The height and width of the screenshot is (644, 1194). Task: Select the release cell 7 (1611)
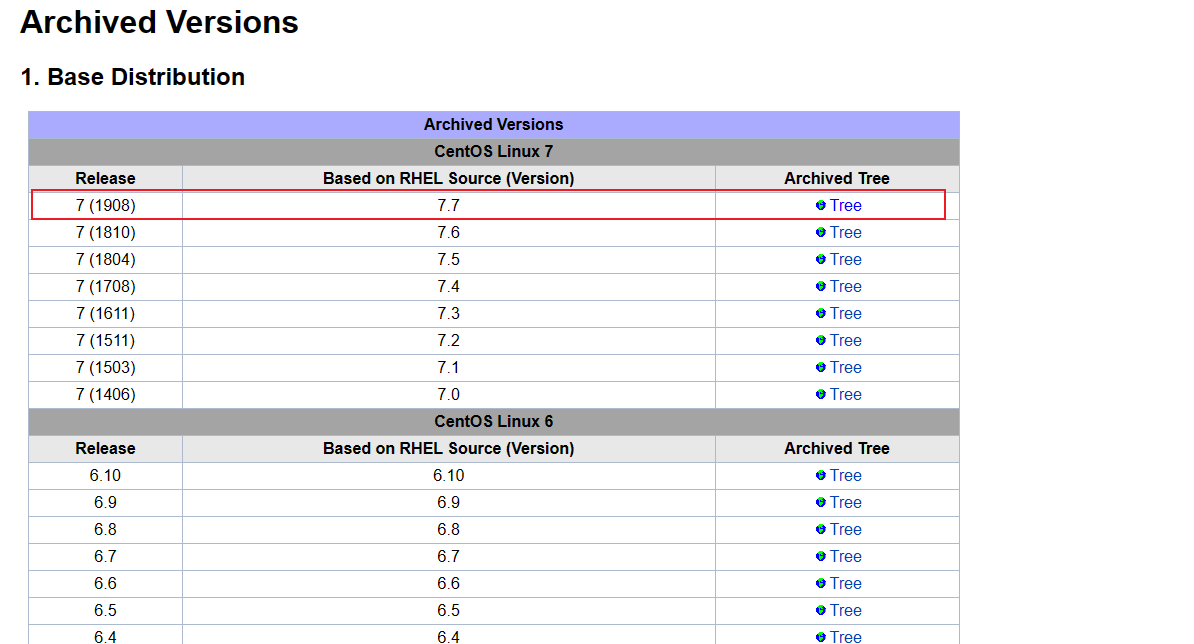tap(105, 314)
